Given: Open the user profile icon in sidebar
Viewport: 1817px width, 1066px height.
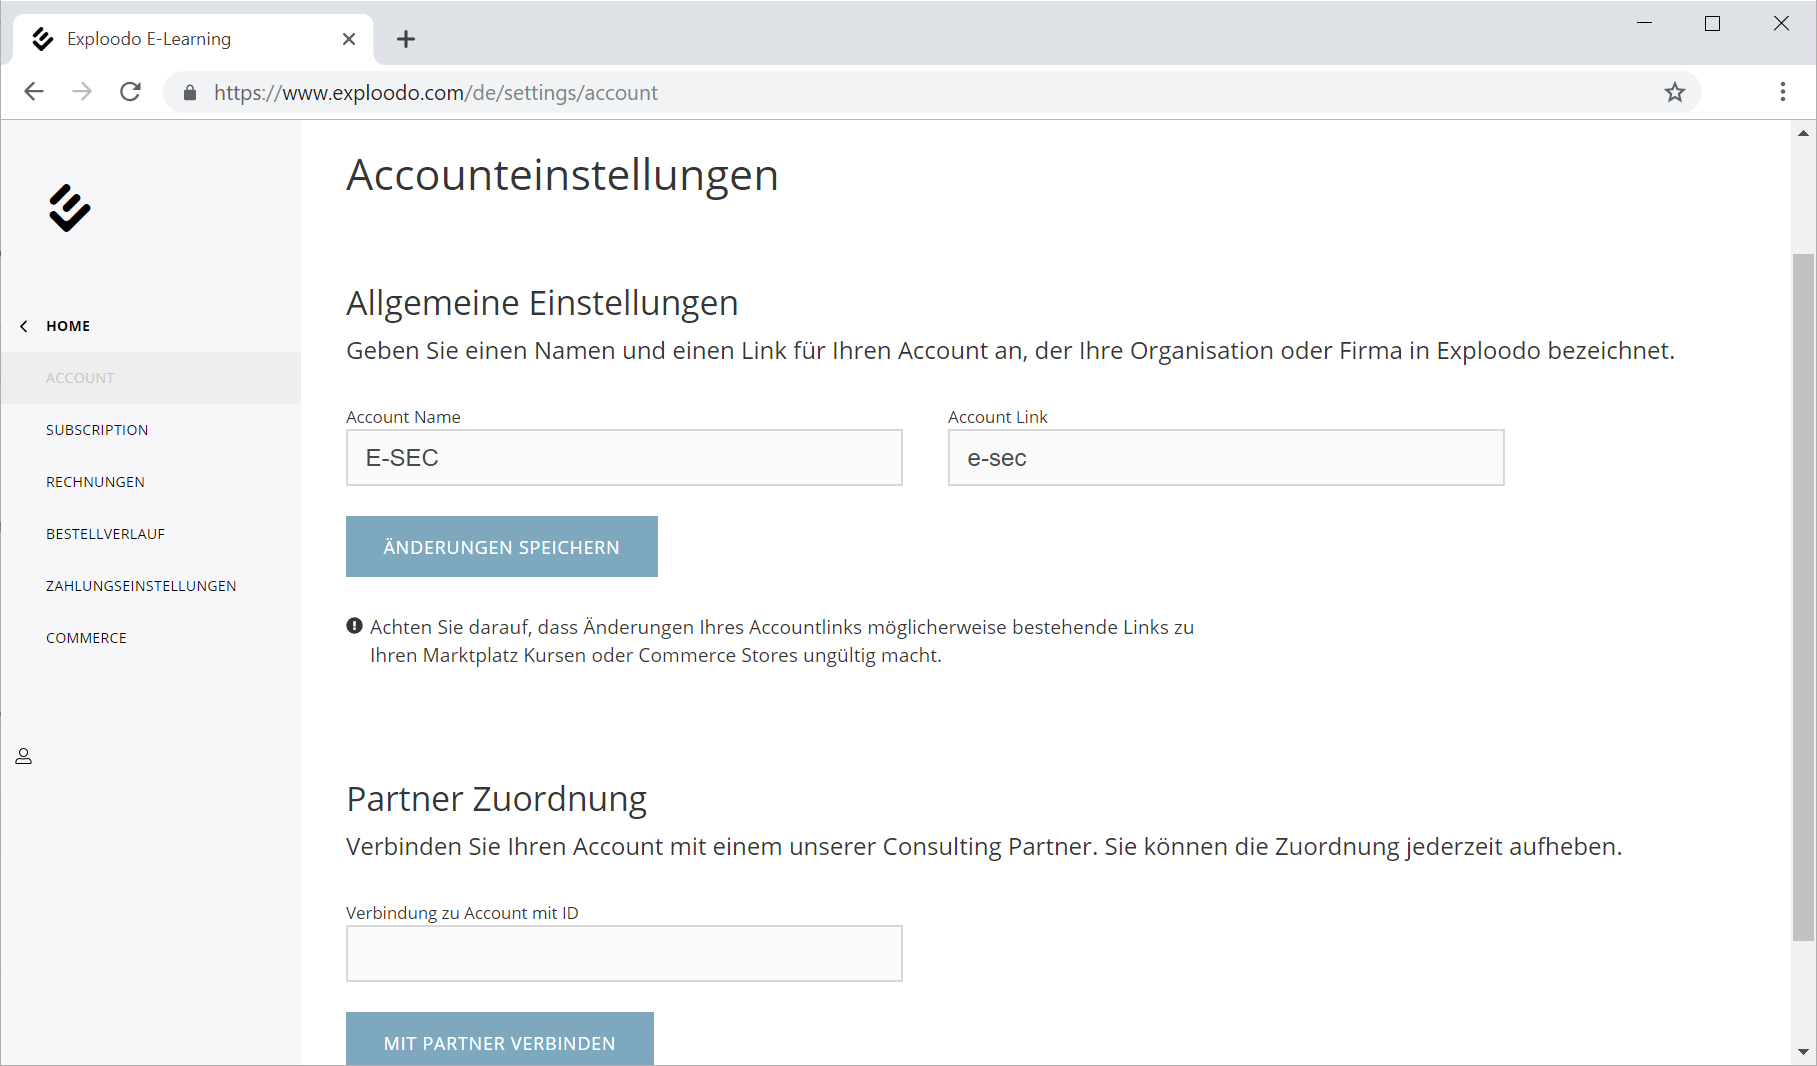Looking at the screenshot, I should [x=24, y=756].
